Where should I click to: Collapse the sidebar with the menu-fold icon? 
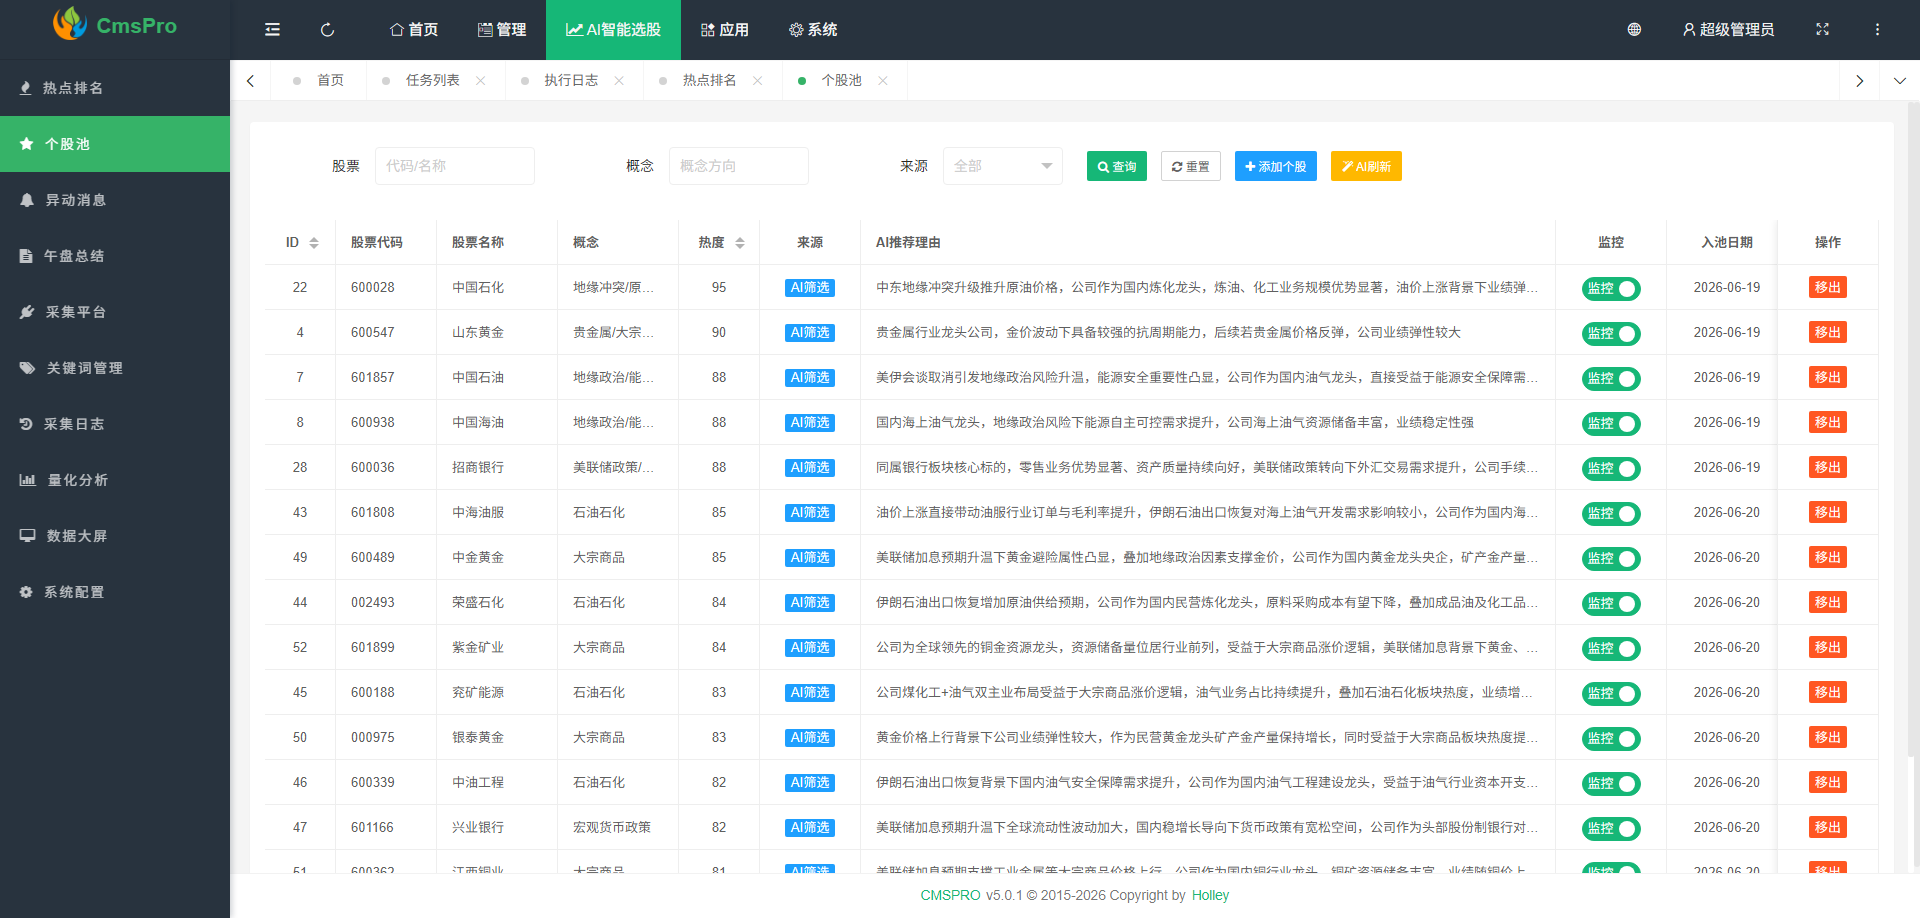[x=272, y=30]
